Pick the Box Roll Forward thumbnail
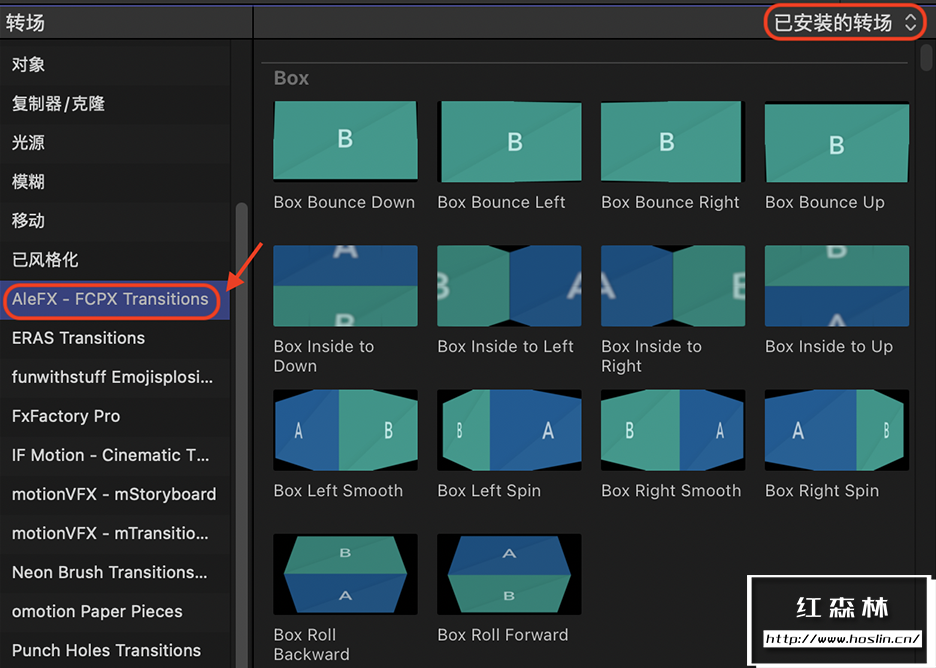936x668 pixels. pos(509,575)
